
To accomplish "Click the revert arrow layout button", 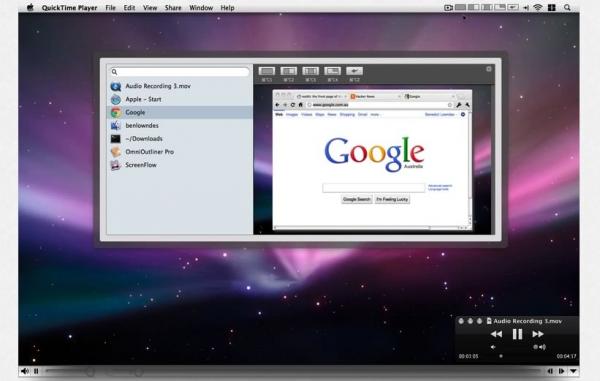I will click(354, 71).
